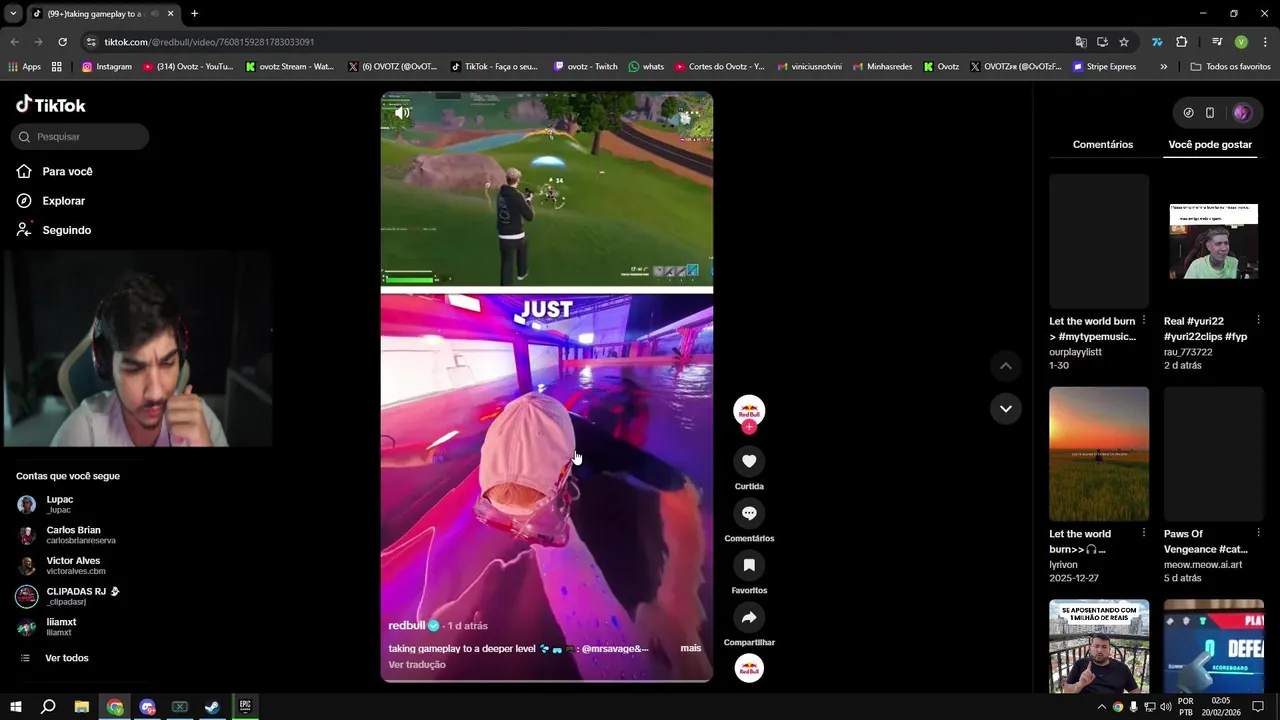Click the Pesquisar search field

80,137
